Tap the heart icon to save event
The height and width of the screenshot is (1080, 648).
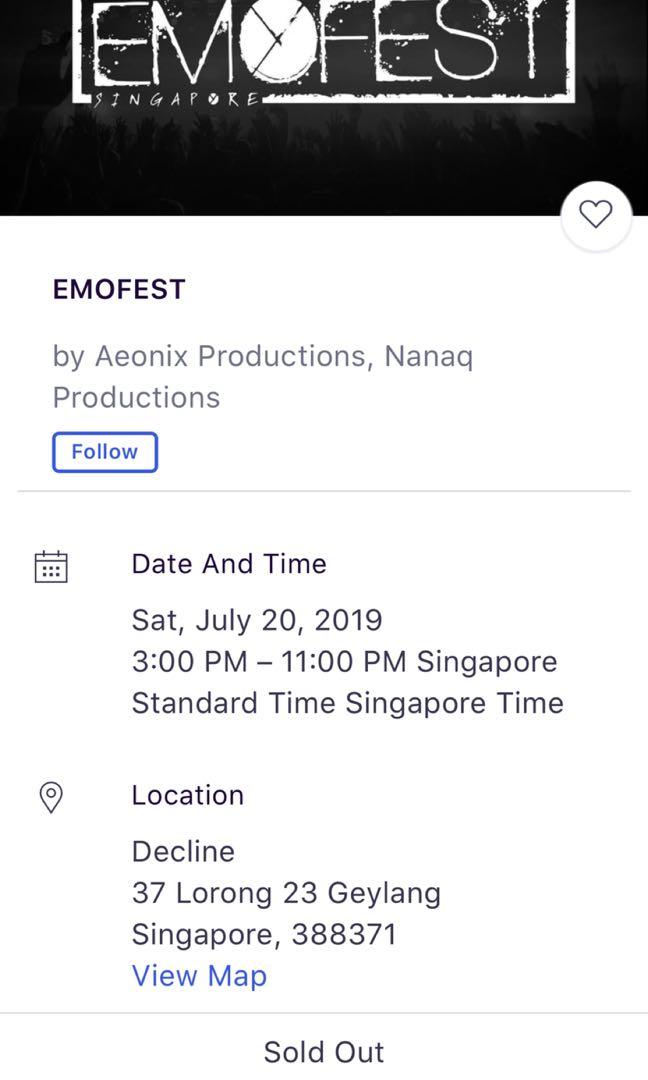596,214
